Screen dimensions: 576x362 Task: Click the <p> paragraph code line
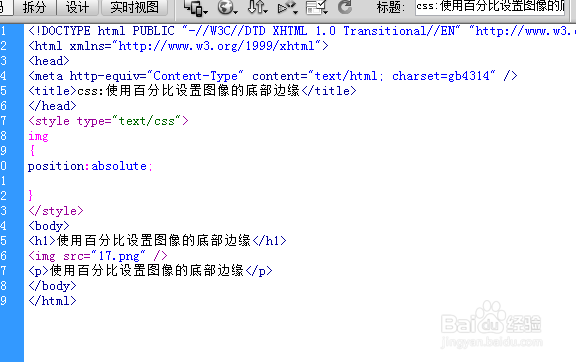click(x=150, y=271)
